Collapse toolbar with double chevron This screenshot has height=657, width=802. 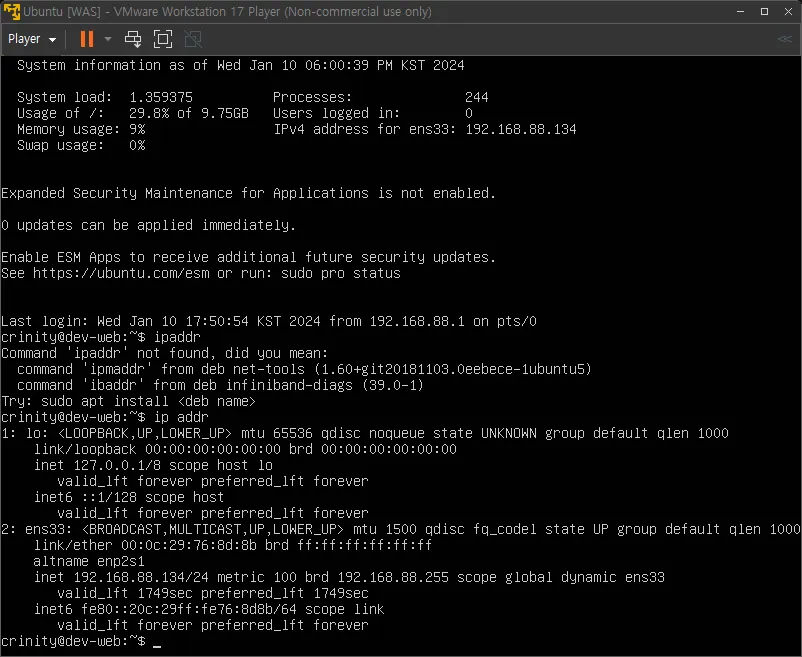pos(784,39)
